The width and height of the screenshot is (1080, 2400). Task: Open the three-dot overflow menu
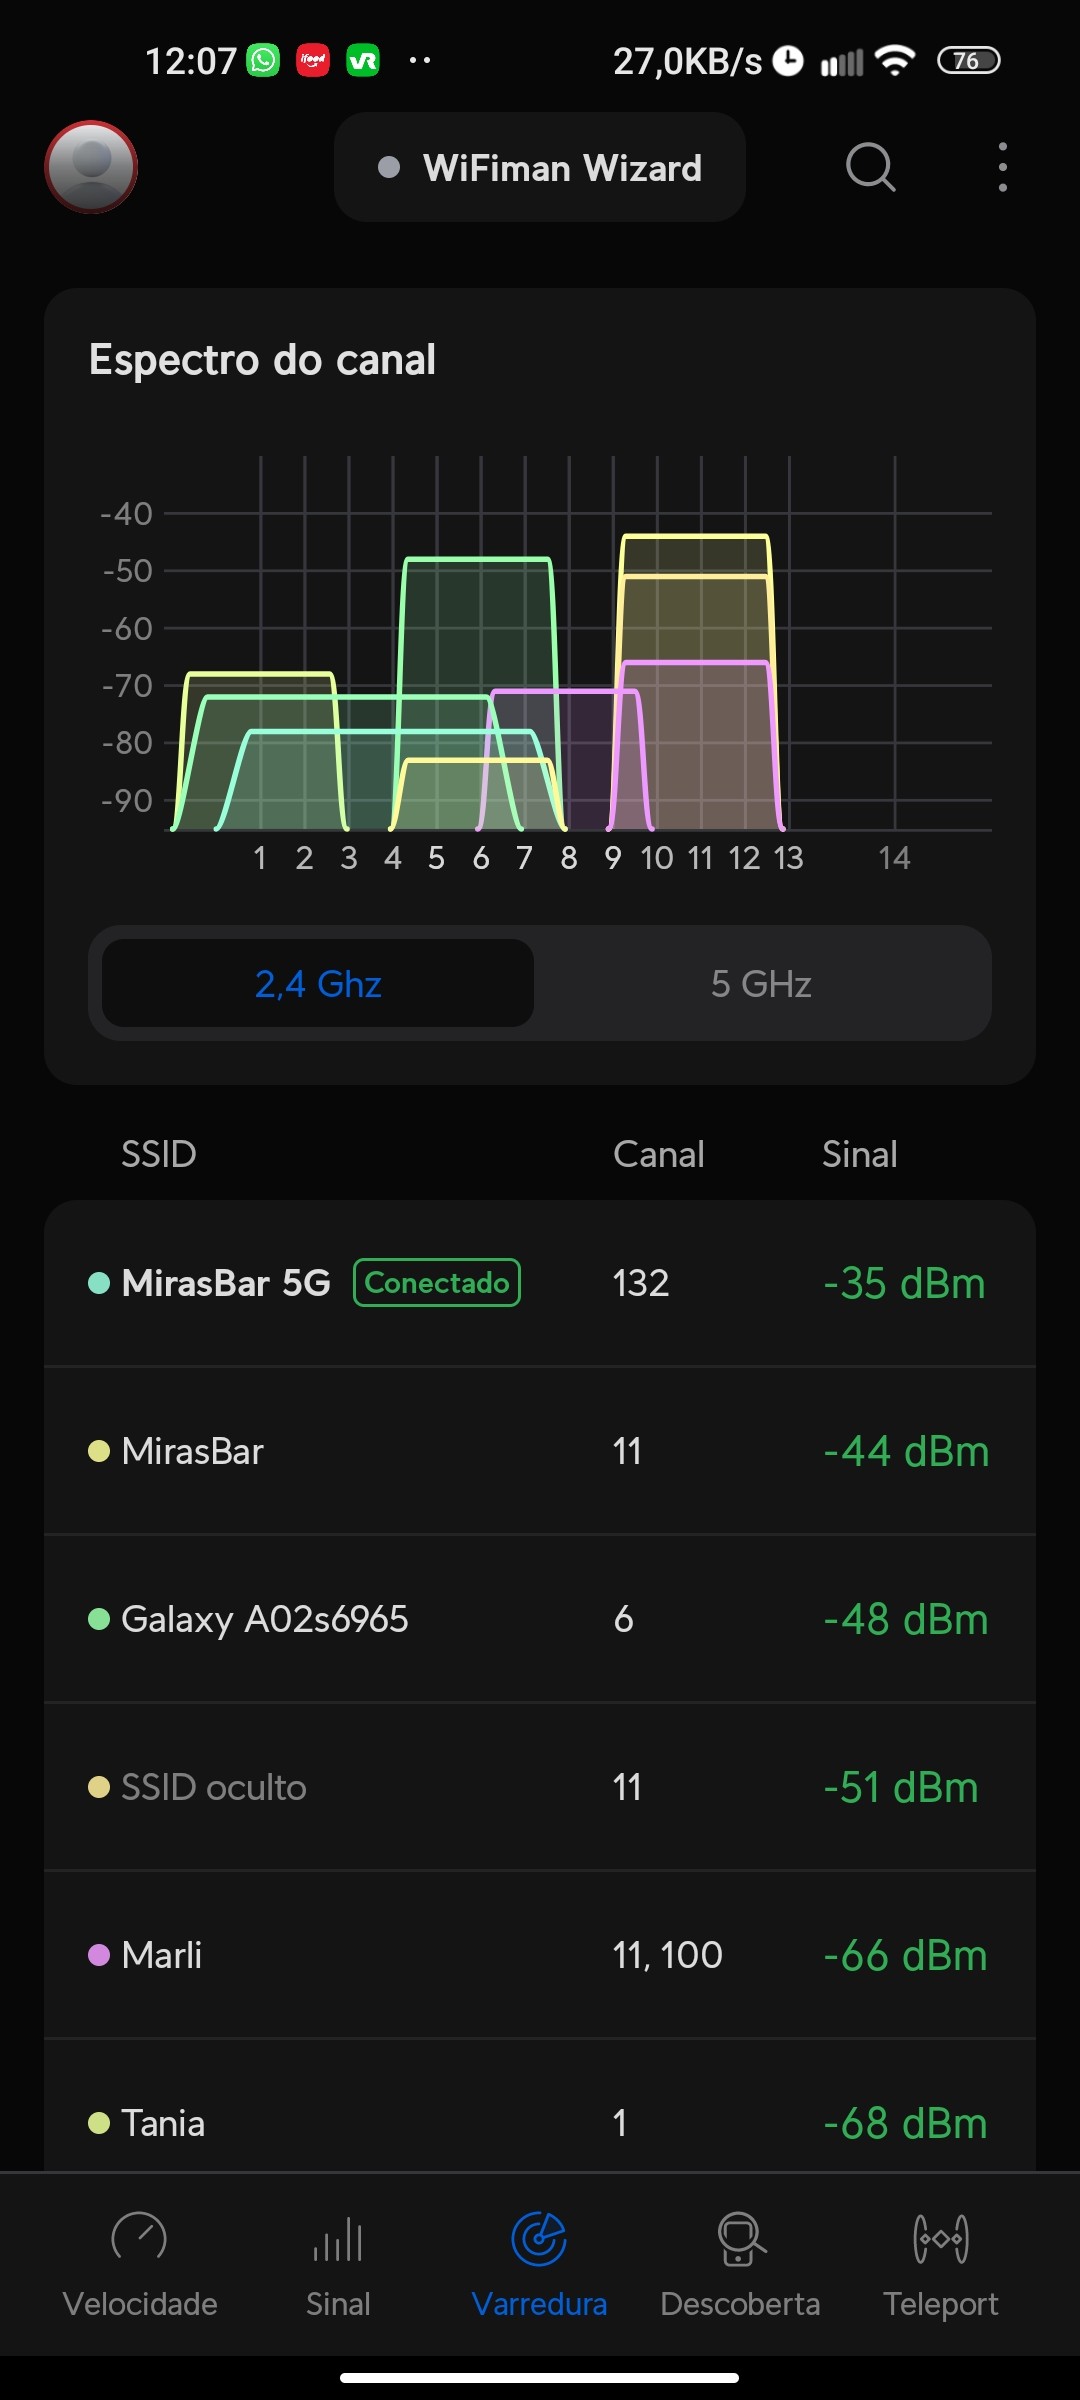pyautogui.click(x=1002, y=167)
